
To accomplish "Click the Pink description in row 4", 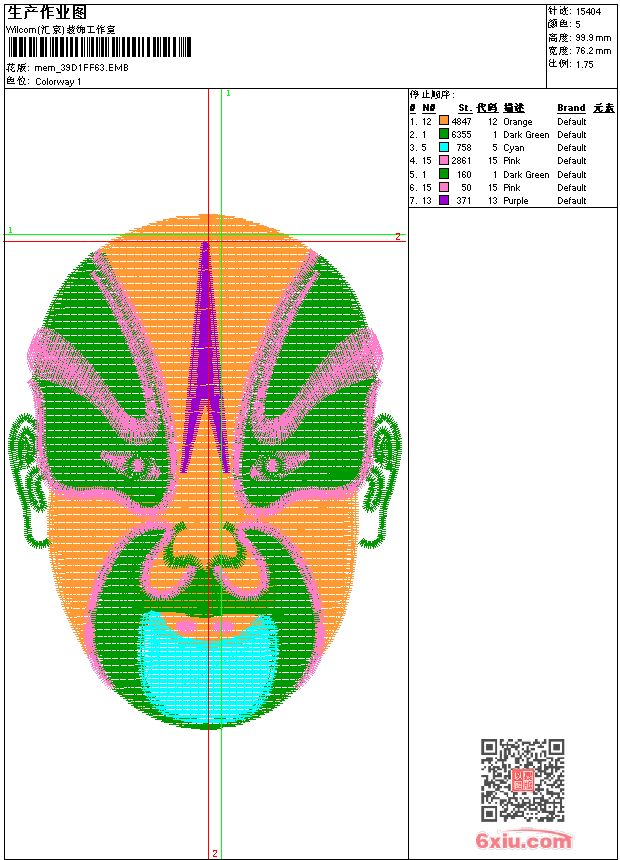I will [x=512, y=161].
